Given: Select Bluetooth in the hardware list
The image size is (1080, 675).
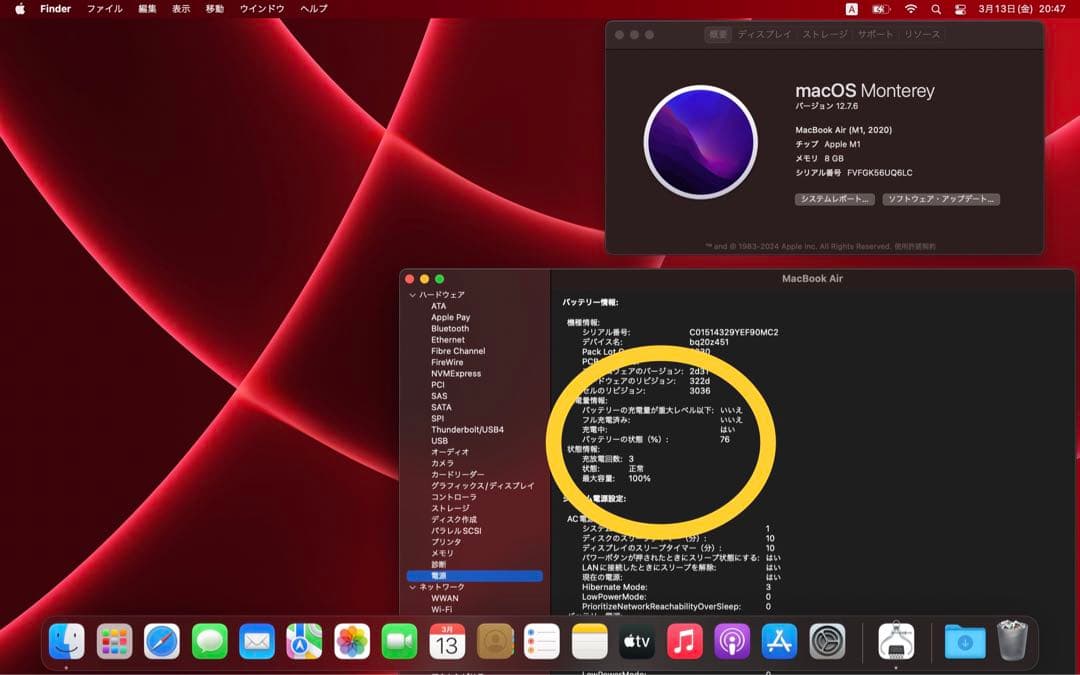Looking at the screenshot, I should point(450,329).
